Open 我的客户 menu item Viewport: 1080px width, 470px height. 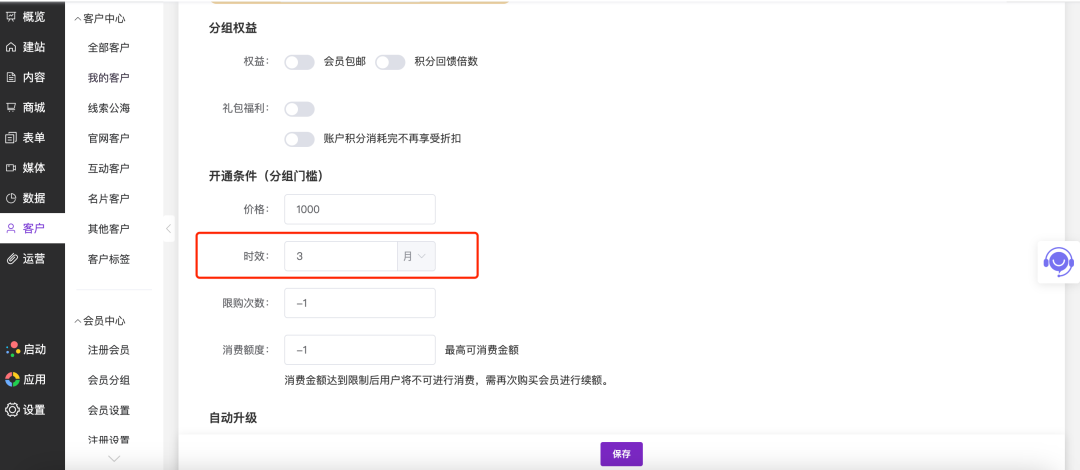click(x=109, y=78)
